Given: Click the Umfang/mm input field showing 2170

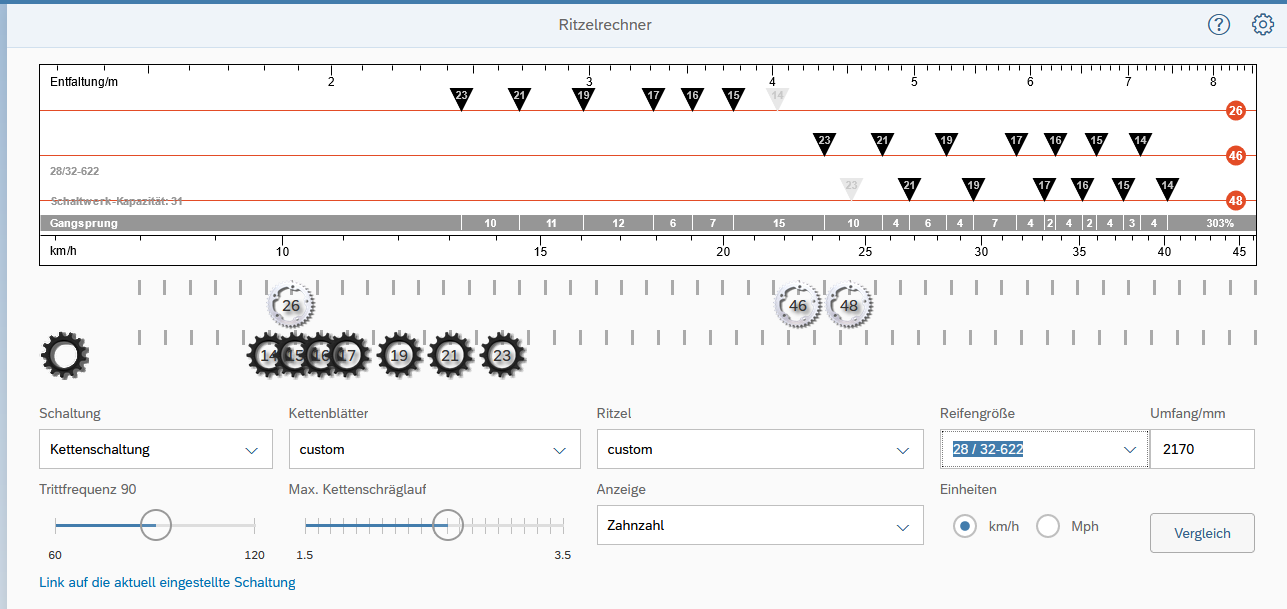Looking at the screenshot, I should pyautogui.click(x=1201, y=449).
